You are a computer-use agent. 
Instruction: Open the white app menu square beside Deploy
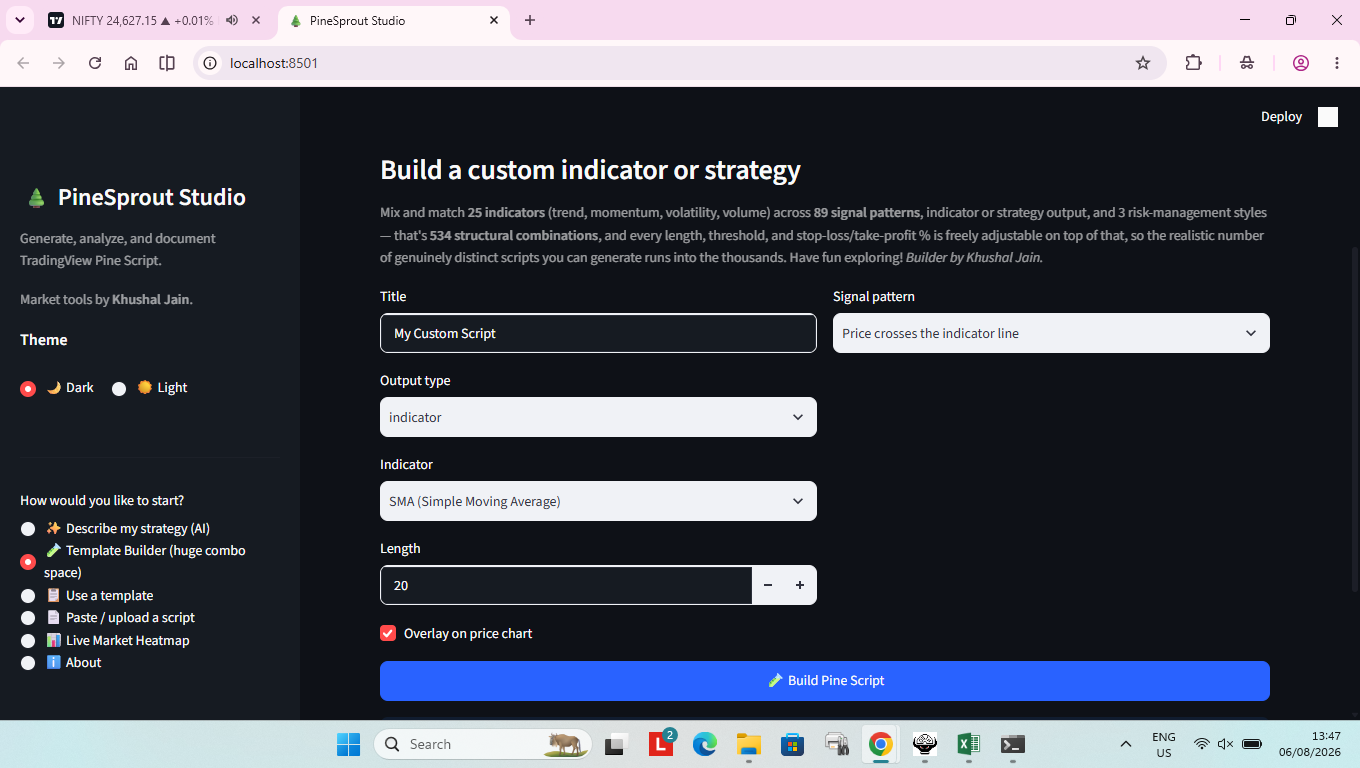click(1328, 117)
